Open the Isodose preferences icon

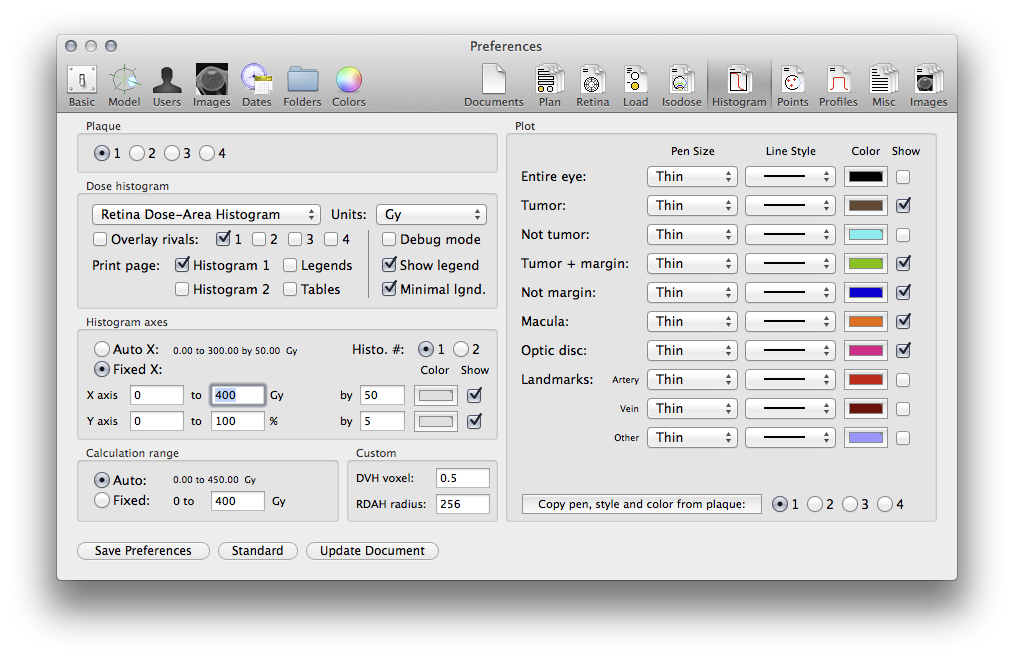[x=681, y=85]
